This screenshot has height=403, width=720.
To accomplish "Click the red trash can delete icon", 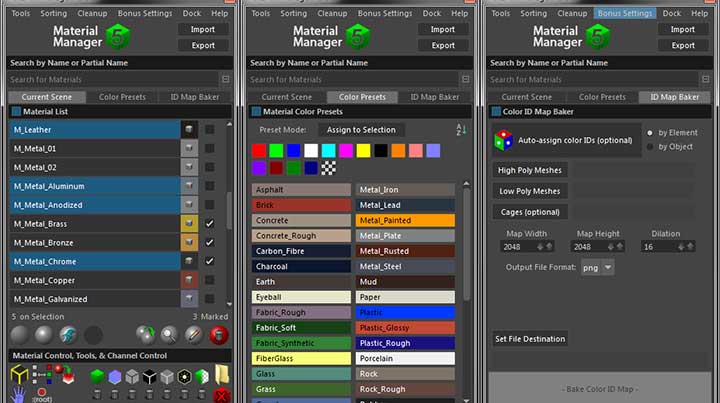I will pos(220,334).
